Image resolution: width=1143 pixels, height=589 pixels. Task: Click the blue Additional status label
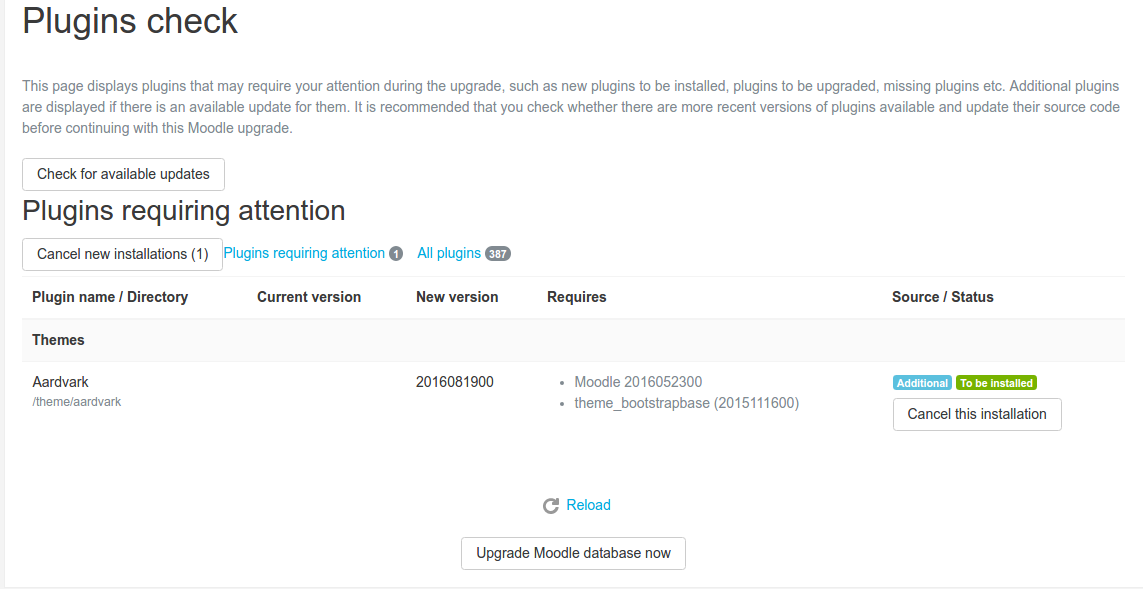[x=922, y=383]
